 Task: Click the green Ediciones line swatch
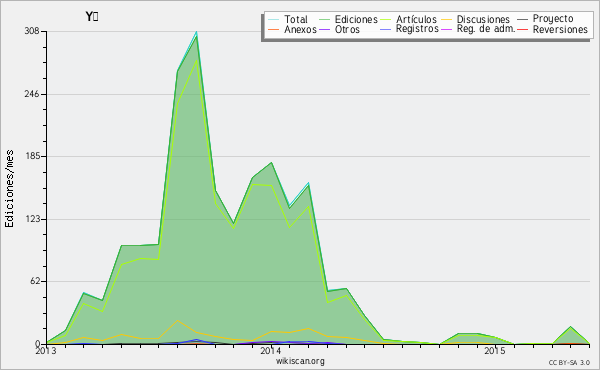coord(324,20)
